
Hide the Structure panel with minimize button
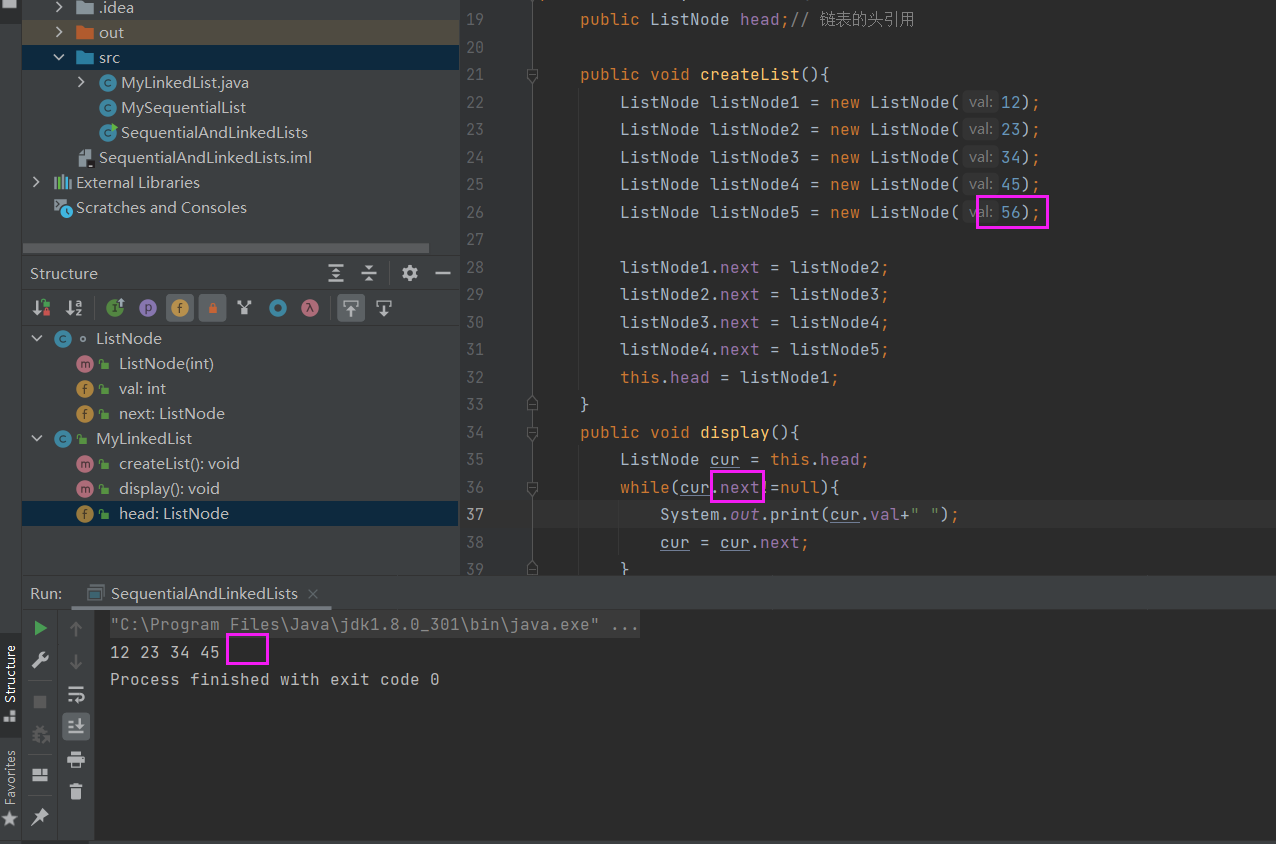[442, 272]
